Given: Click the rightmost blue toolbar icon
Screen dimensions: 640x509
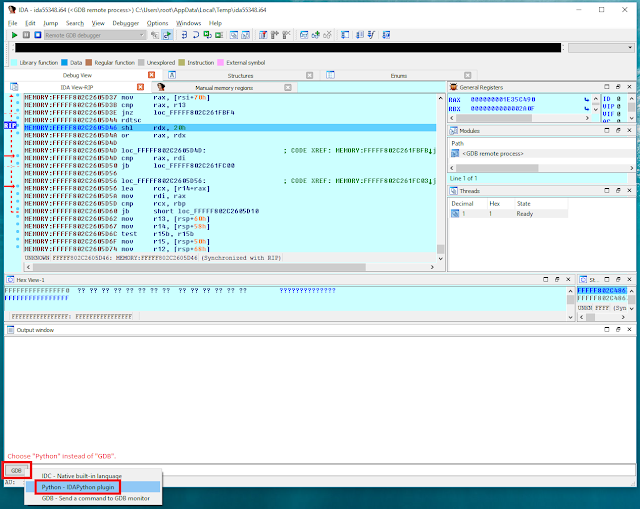Looking at the screenshot, I should point(386,35).
